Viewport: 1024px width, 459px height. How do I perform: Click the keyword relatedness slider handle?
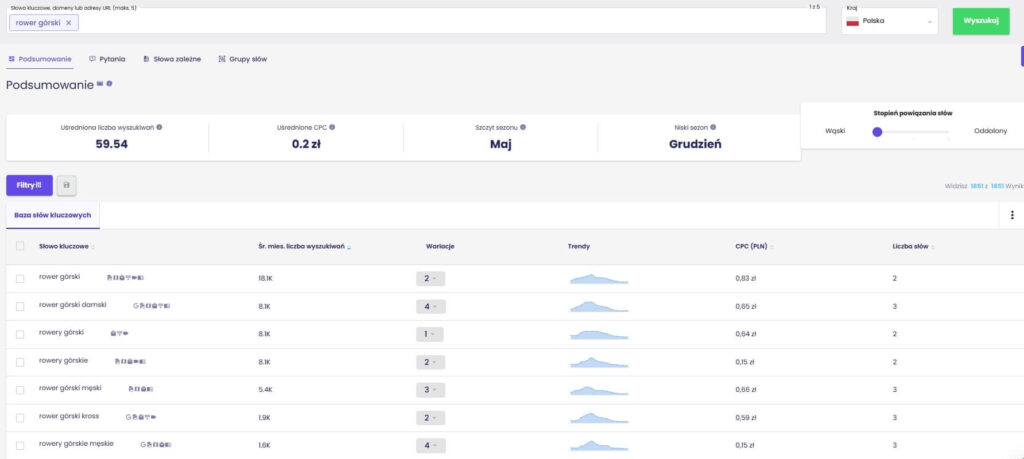point(877,131)
